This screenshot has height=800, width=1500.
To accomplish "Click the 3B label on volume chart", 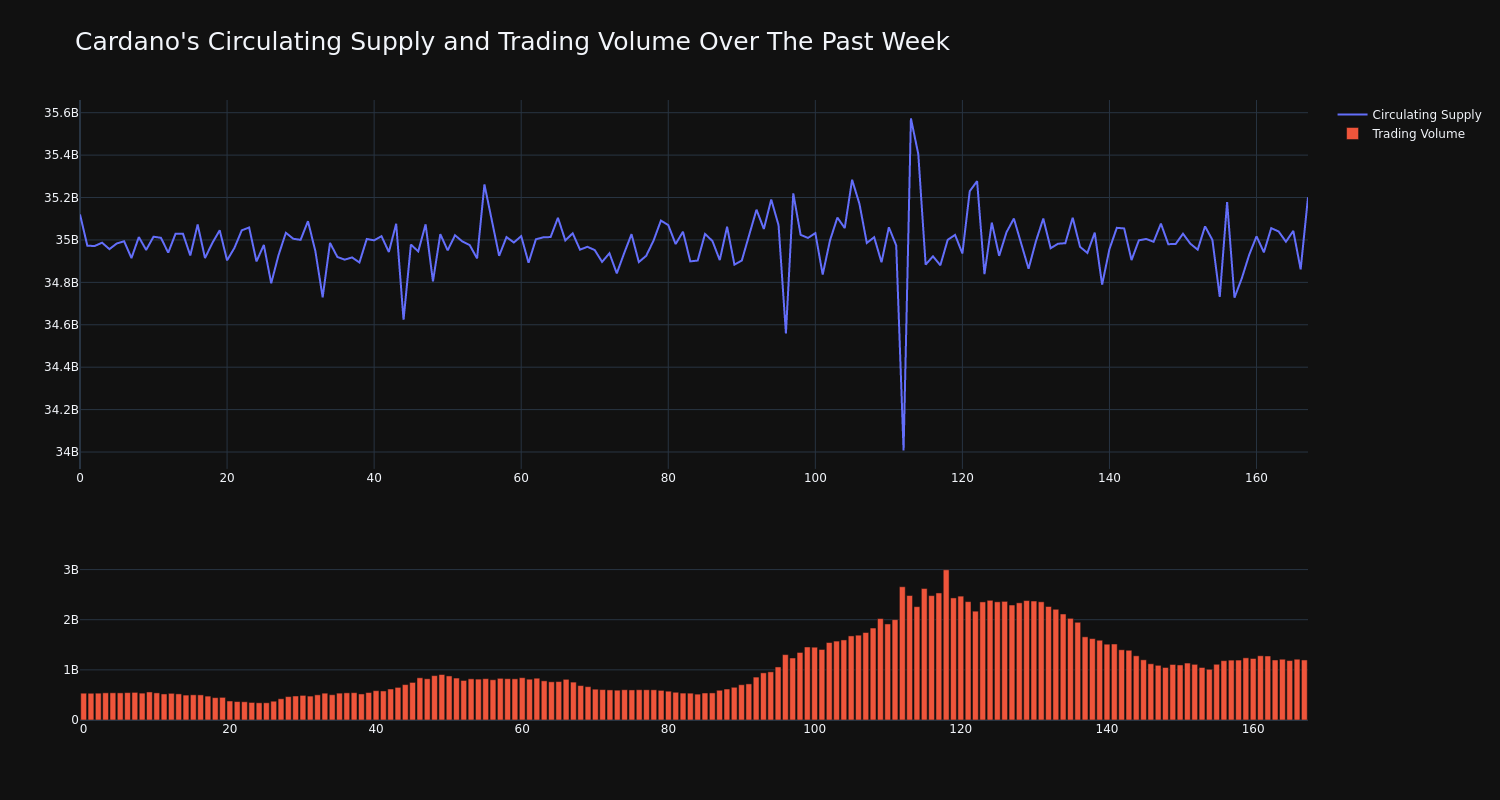I will (71, 570).
